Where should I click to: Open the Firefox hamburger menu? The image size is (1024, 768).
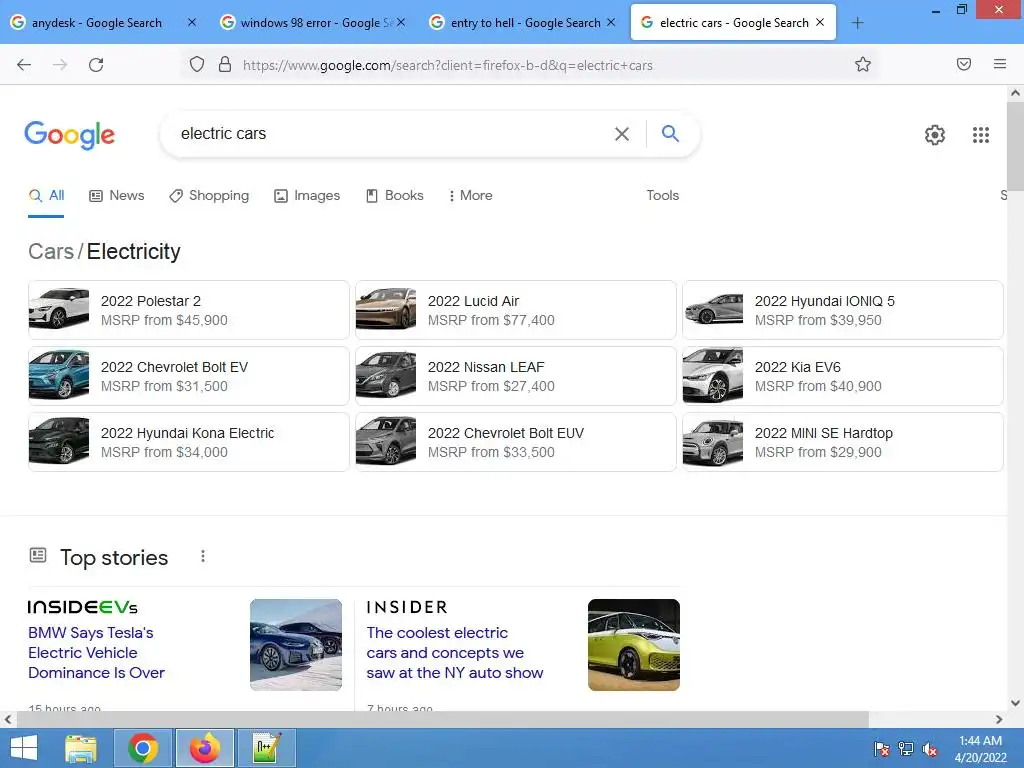point(999,64)
